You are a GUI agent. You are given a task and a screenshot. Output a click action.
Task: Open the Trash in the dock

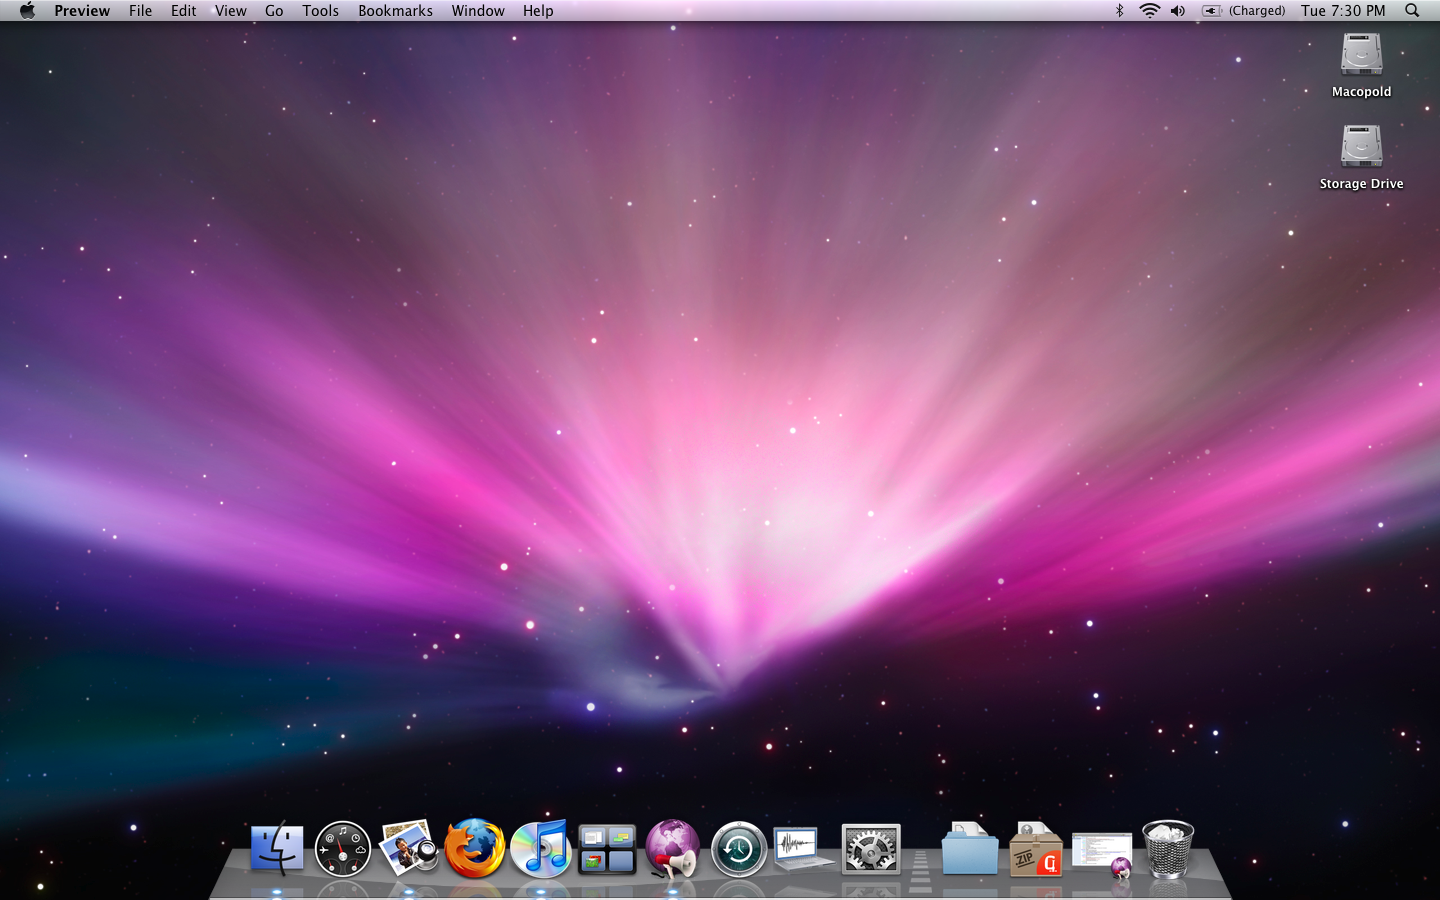pyautogui.click(x=1168, y=848)
